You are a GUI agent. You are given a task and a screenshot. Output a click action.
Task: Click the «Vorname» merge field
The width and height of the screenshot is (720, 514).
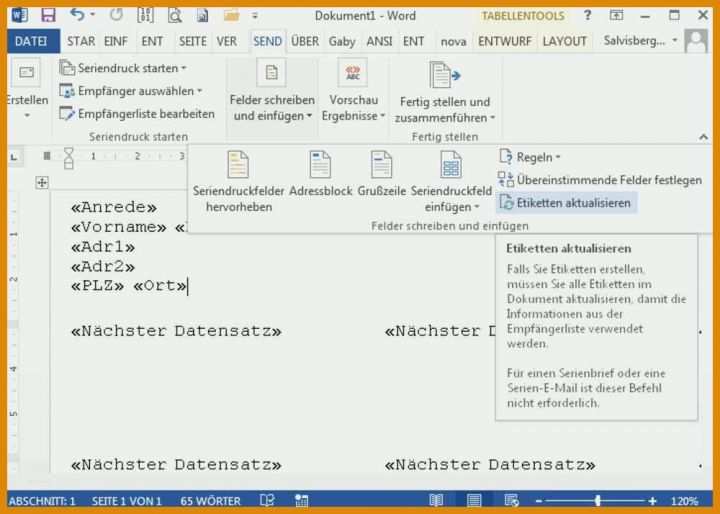pos(118,227)
